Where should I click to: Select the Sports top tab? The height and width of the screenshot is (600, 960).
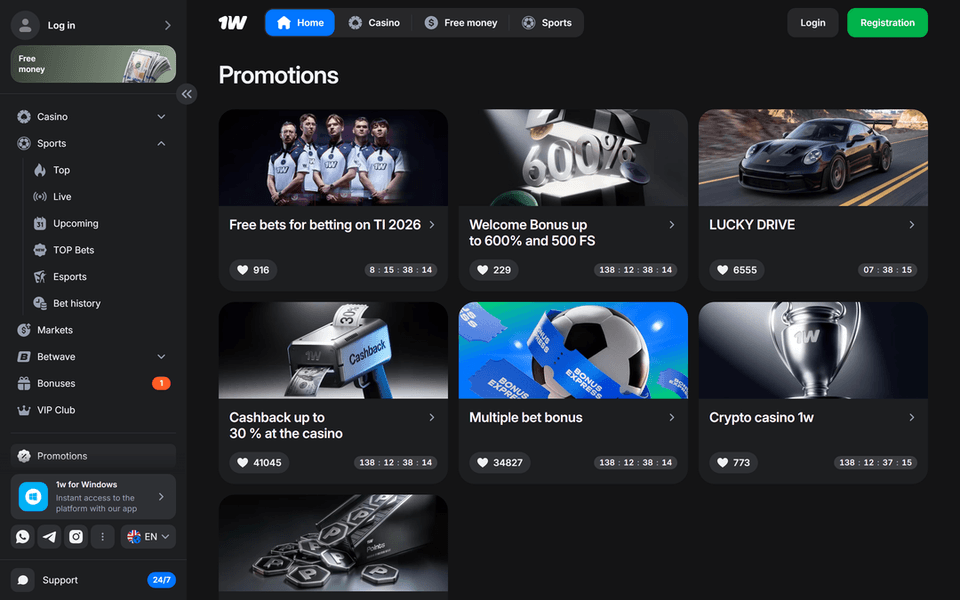(x=547, y=23)
